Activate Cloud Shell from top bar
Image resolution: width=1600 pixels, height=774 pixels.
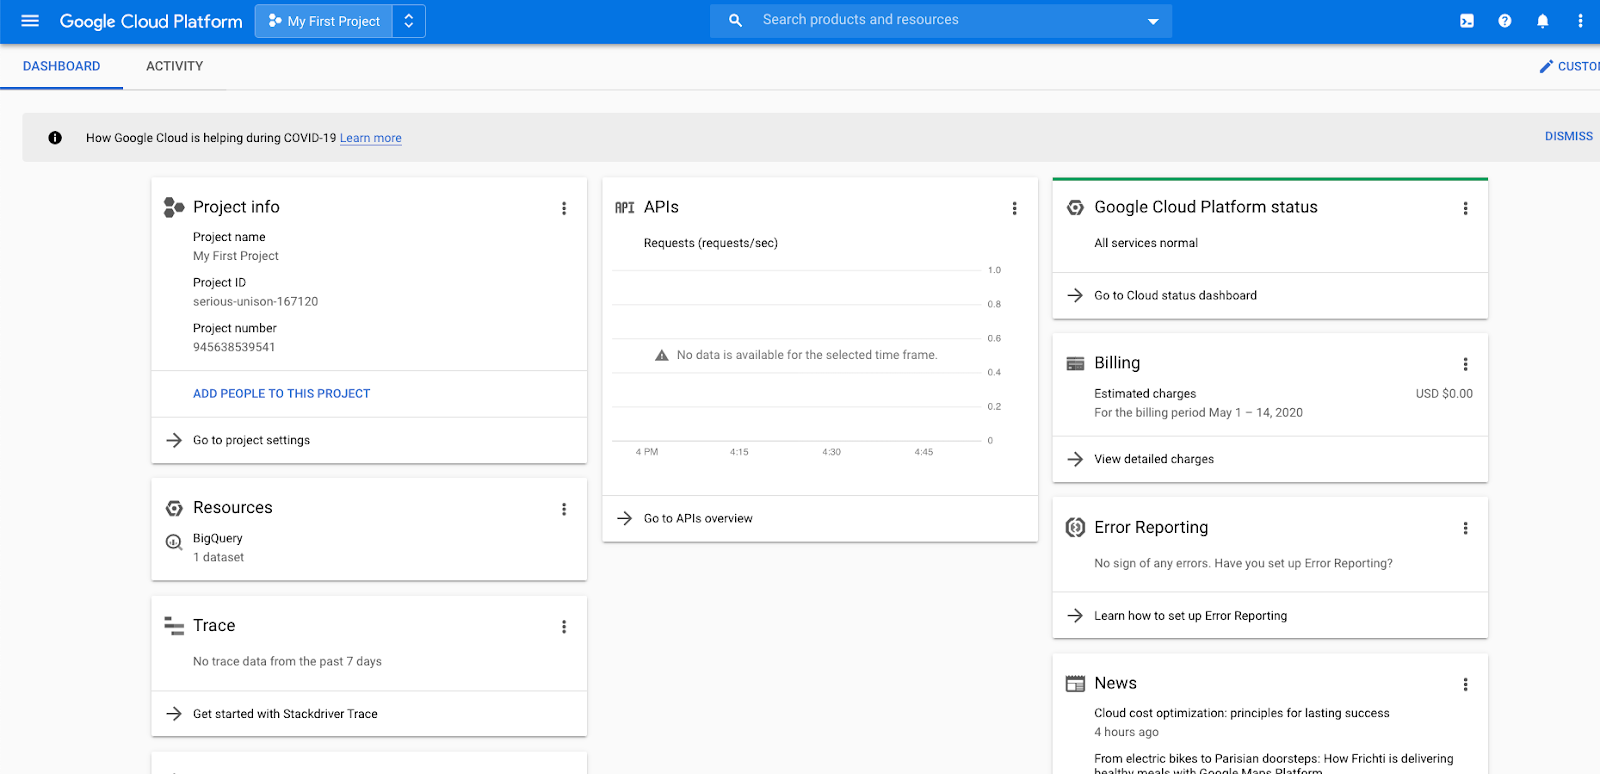pyautogui.click(x=1466, y=21)
